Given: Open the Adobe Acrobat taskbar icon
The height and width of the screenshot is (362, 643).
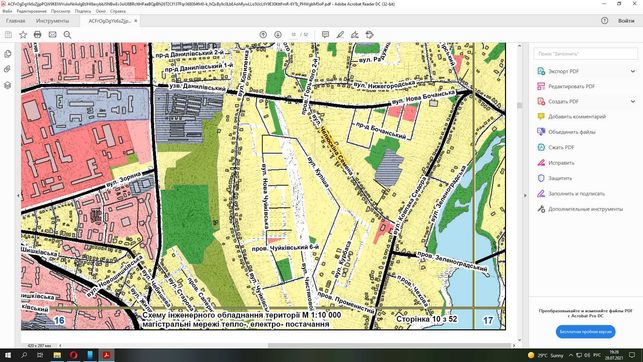Looking at the screenshot, I should (x=106, y=355).
